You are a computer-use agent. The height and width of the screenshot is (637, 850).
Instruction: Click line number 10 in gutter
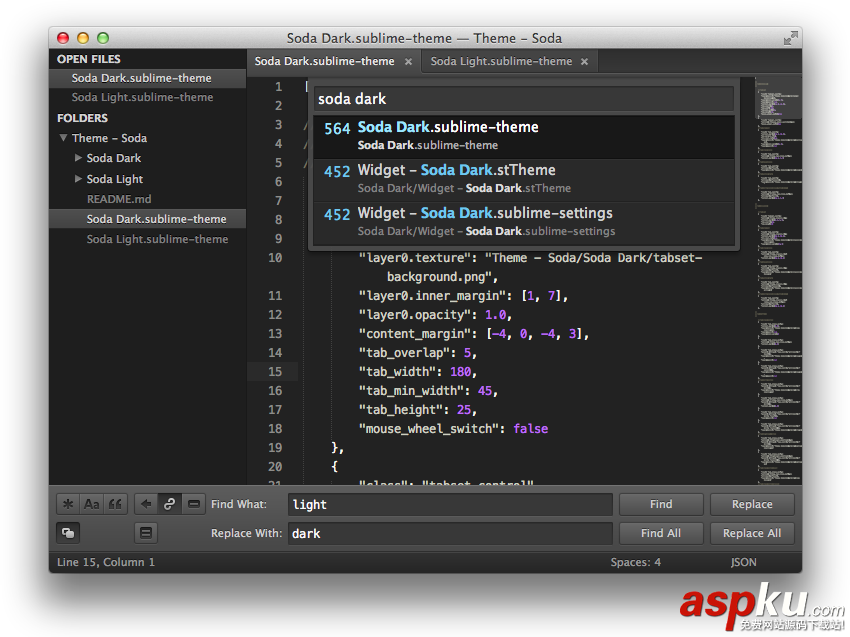pos(275,258)
